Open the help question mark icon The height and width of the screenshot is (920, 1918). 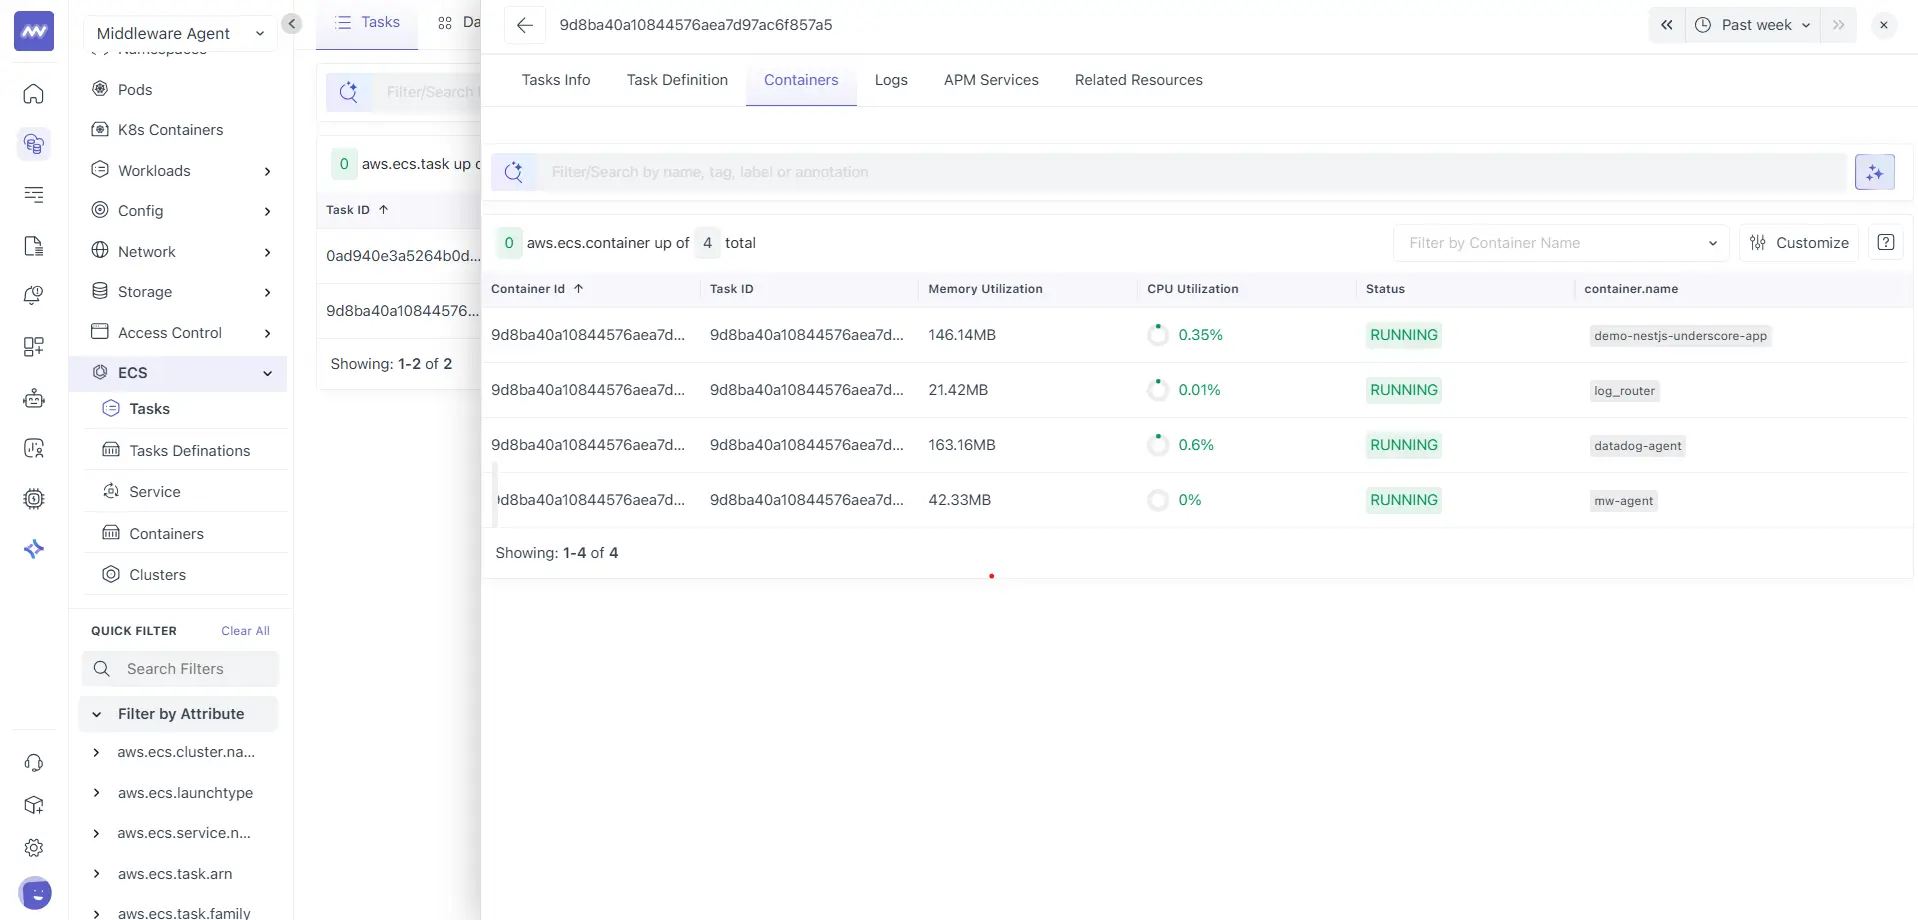click(1885, 243)
